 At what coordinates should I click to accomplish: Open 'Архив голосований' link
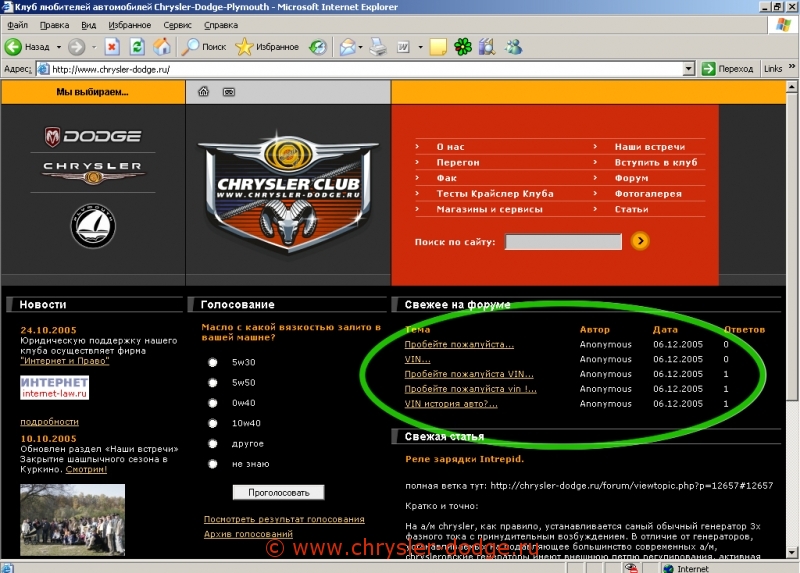[248, 534]
